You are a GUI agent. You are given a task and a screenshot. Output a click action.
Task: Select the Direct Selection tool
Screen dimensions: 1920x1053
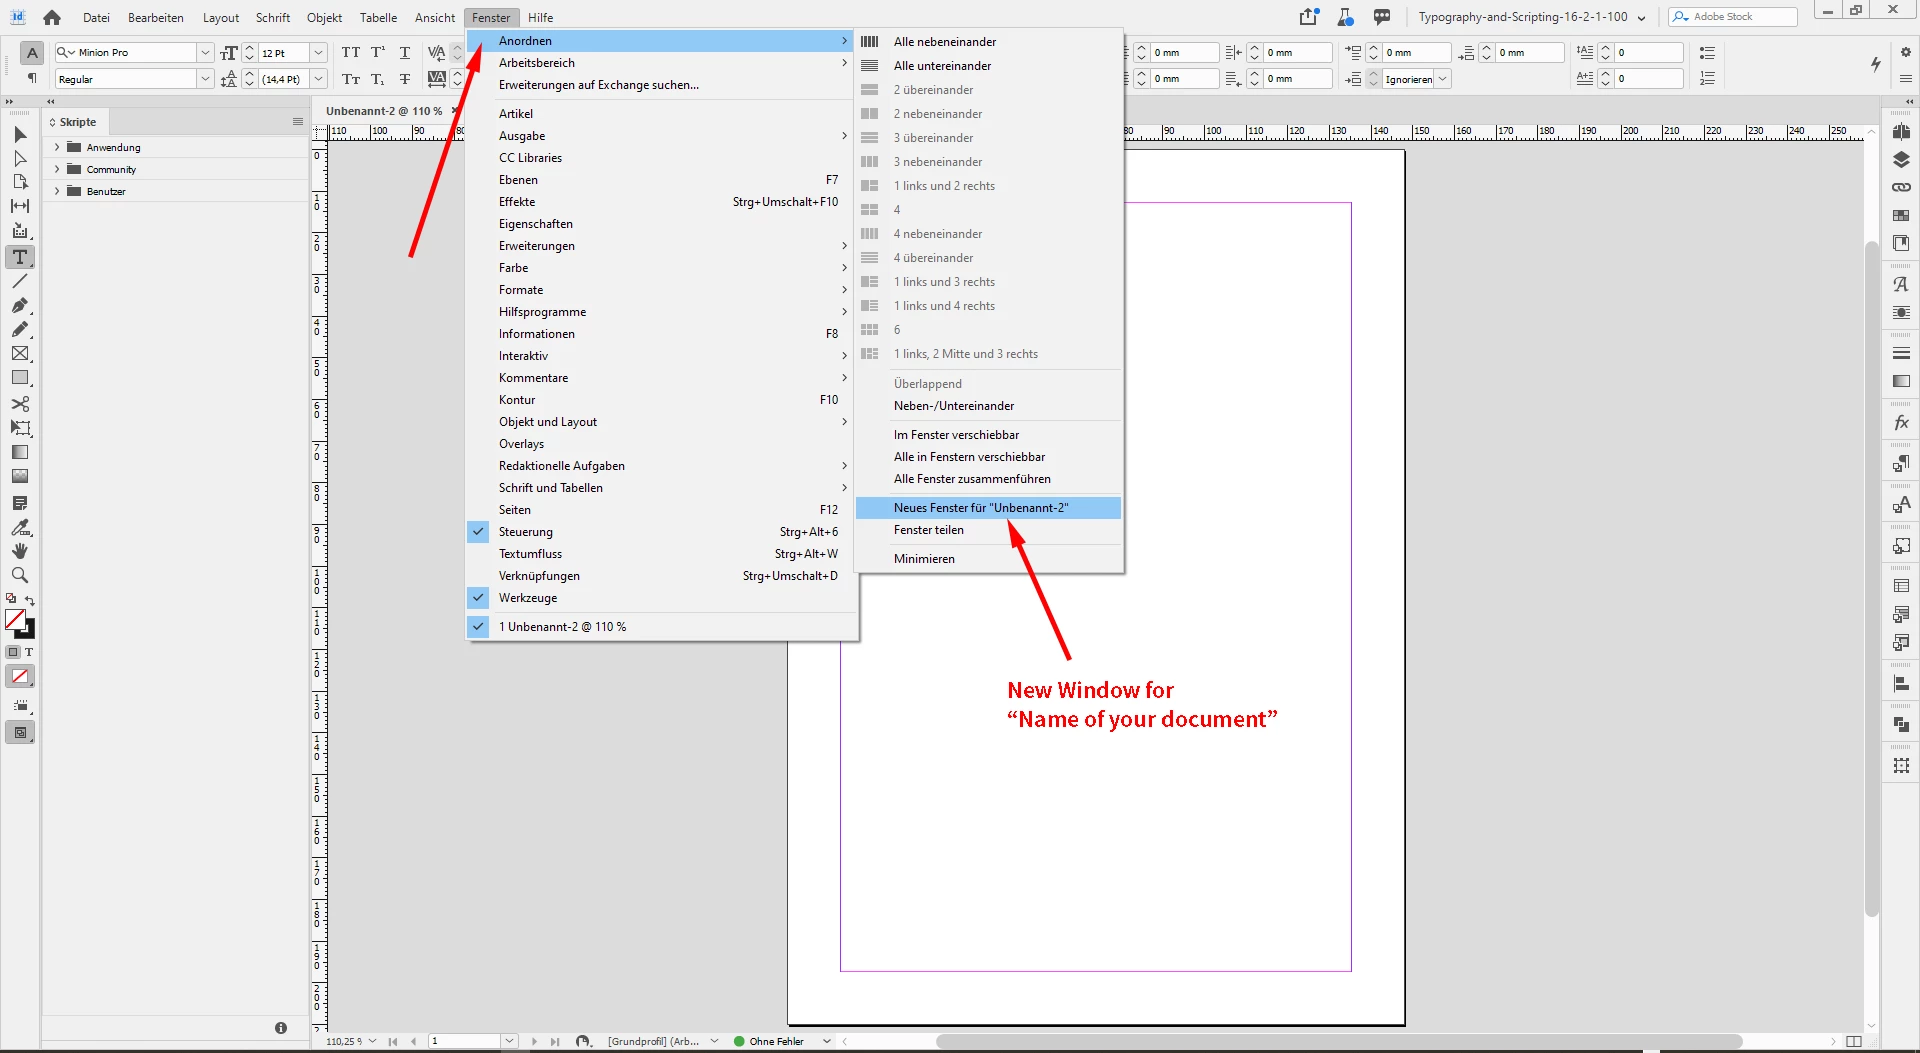click(x=20, y=158)
